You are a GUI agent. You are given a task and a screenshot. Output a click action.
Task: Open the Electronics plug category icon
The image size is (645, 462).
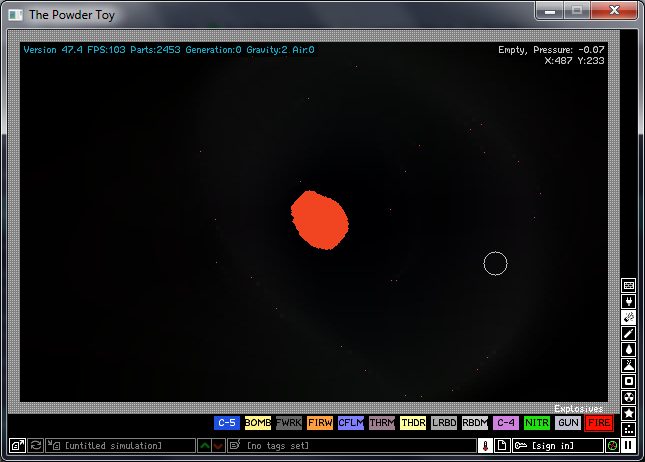(x=629, y=301)
